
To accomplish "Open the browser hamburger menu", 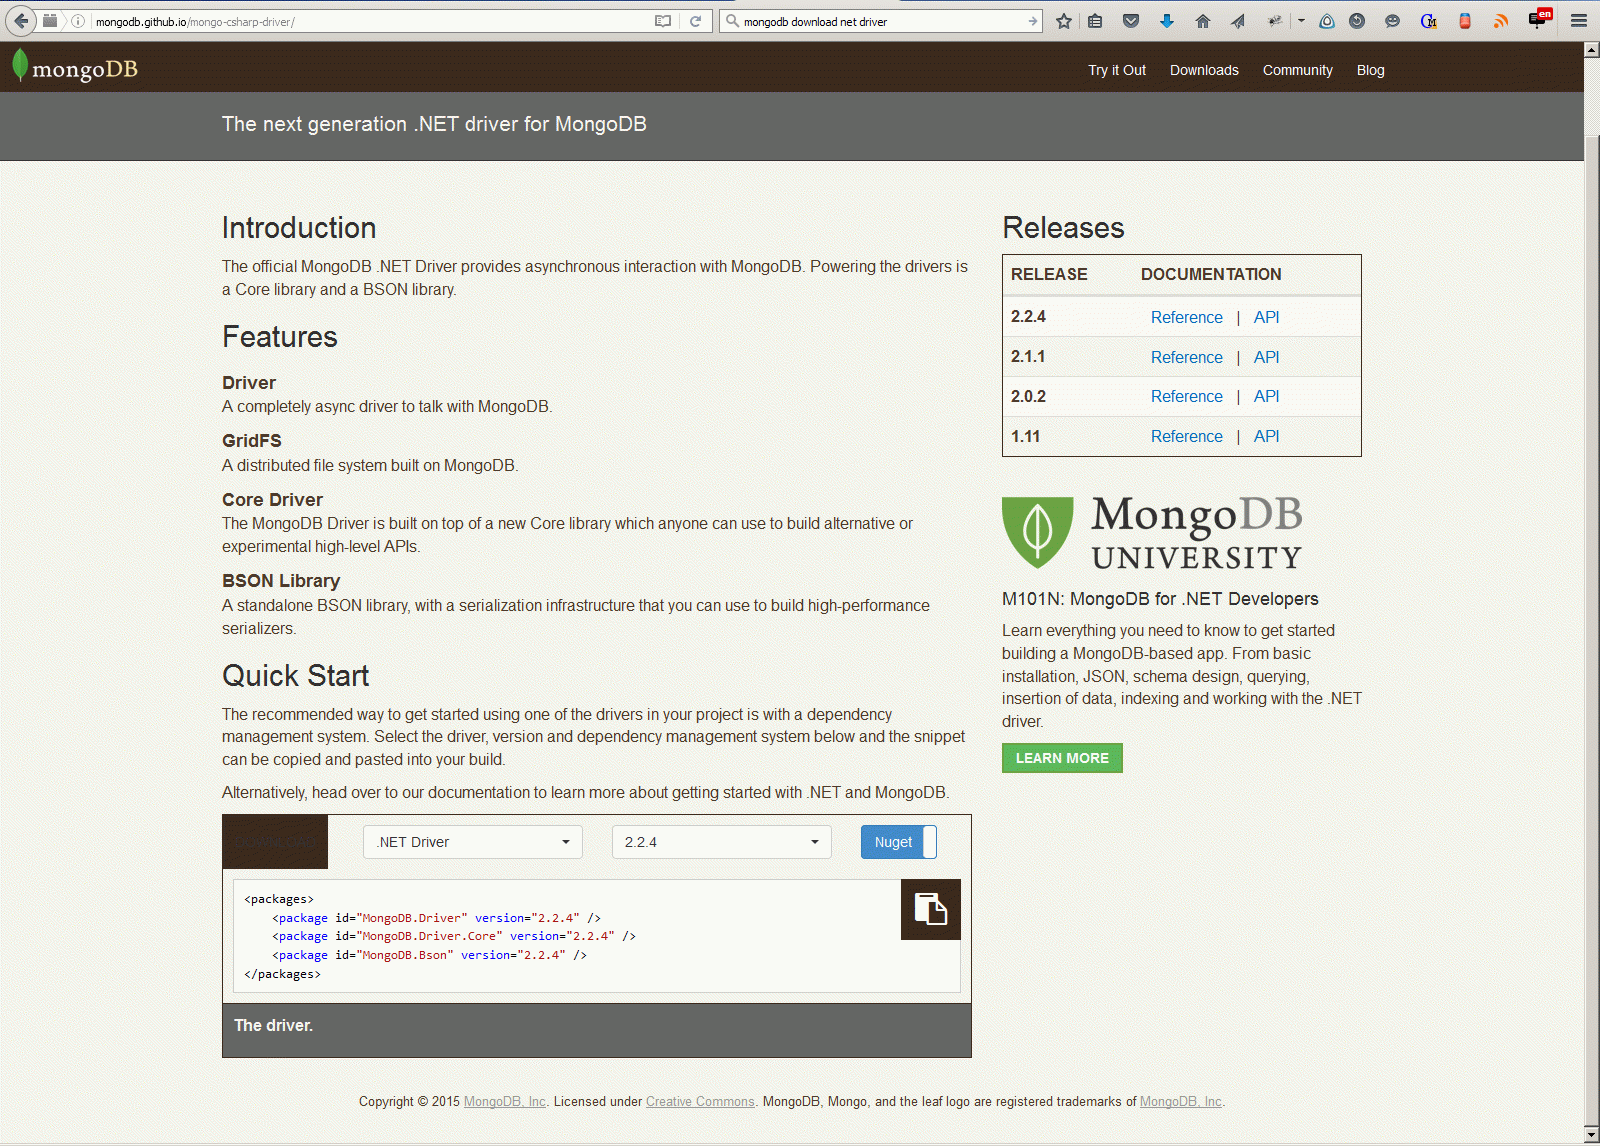I will point(1579,21).
